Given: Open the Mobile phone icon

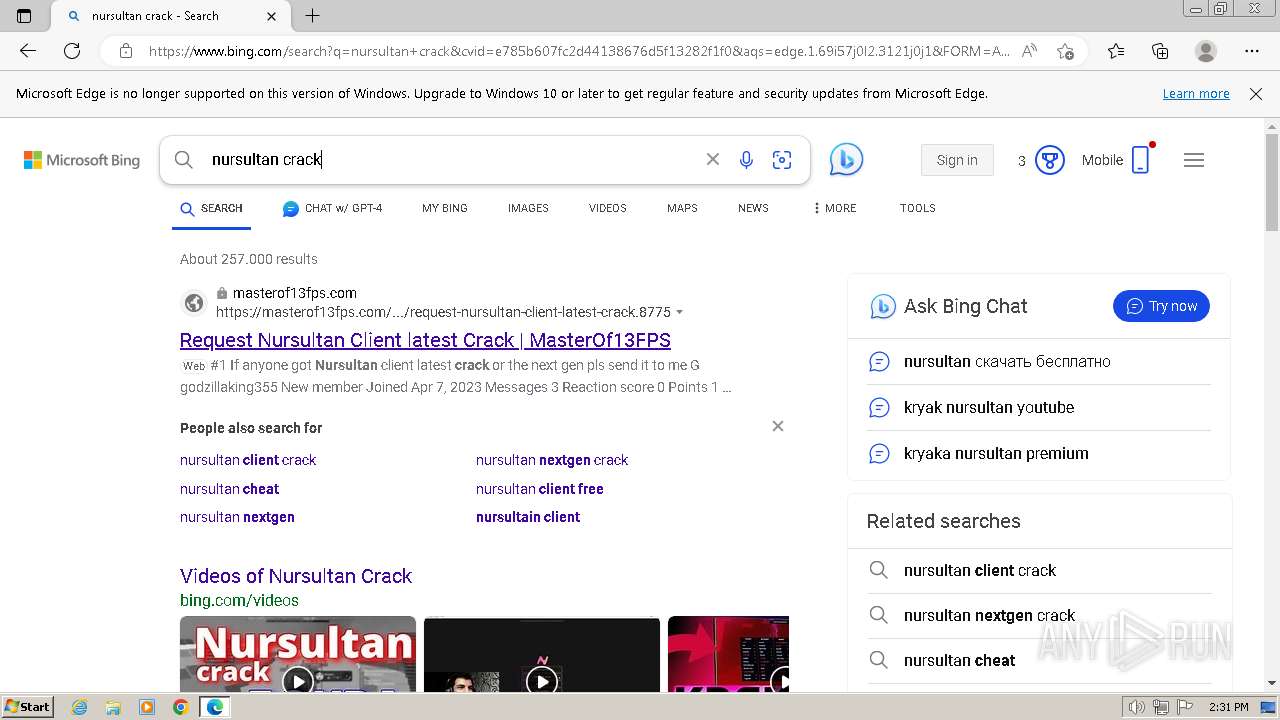Looking at the screenshot, I should [1141, 160].
